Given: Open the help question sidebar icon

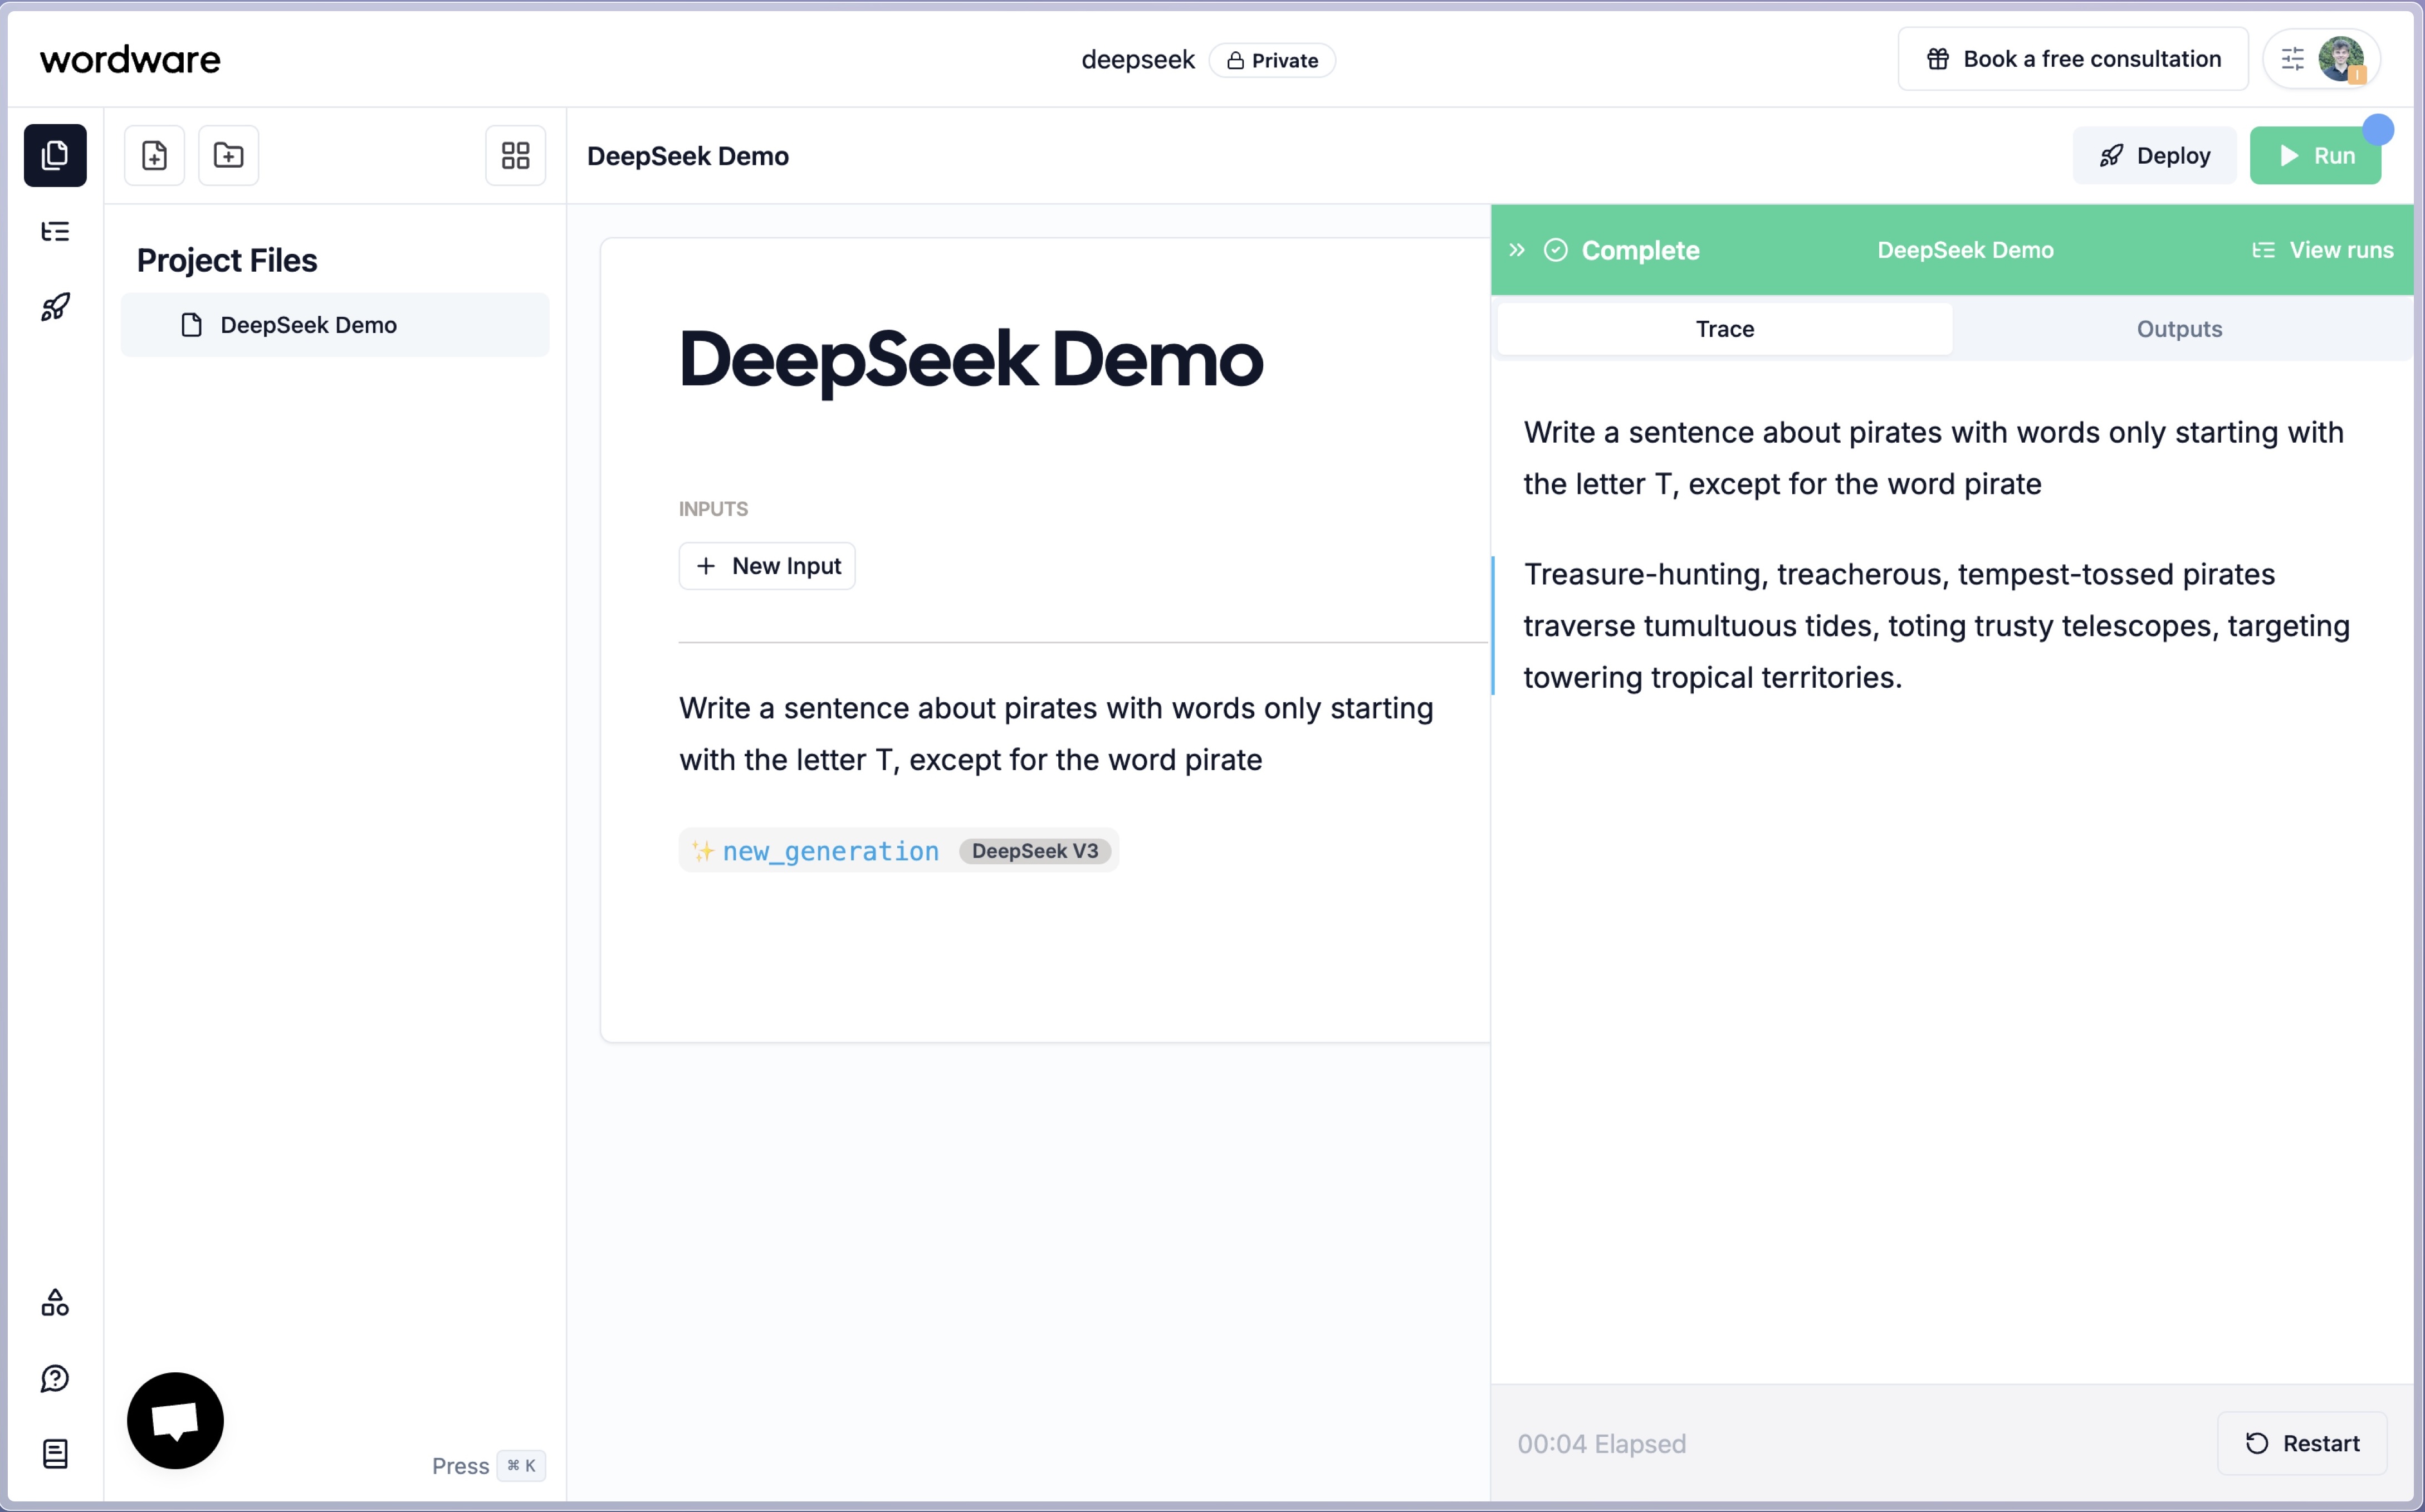Looking at the screenshot, I should [x=55, y=1378].
